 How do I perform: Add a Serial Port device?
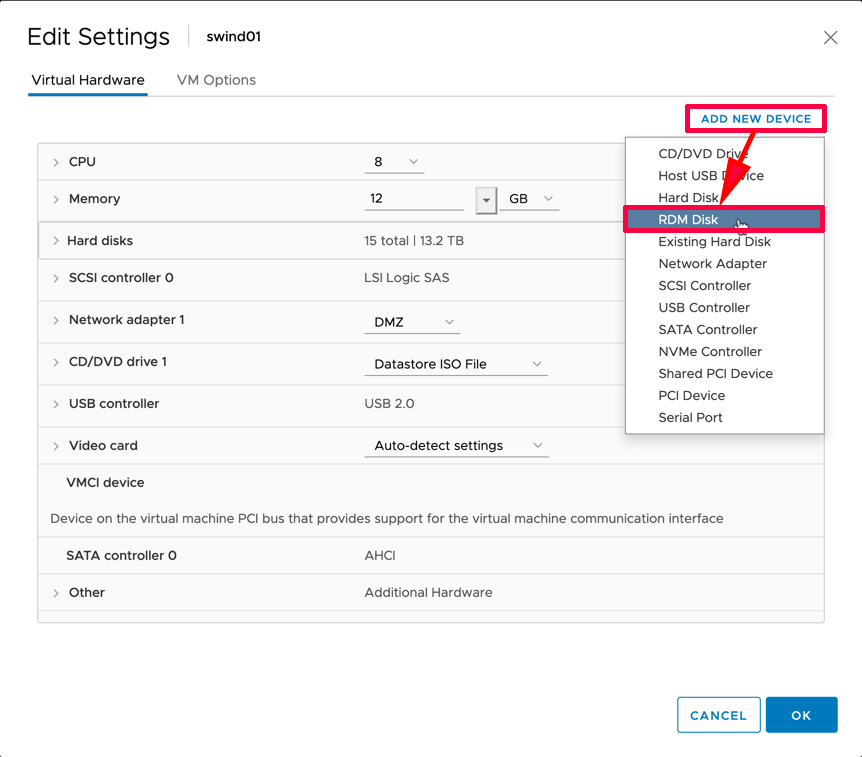tap(725, 417)
